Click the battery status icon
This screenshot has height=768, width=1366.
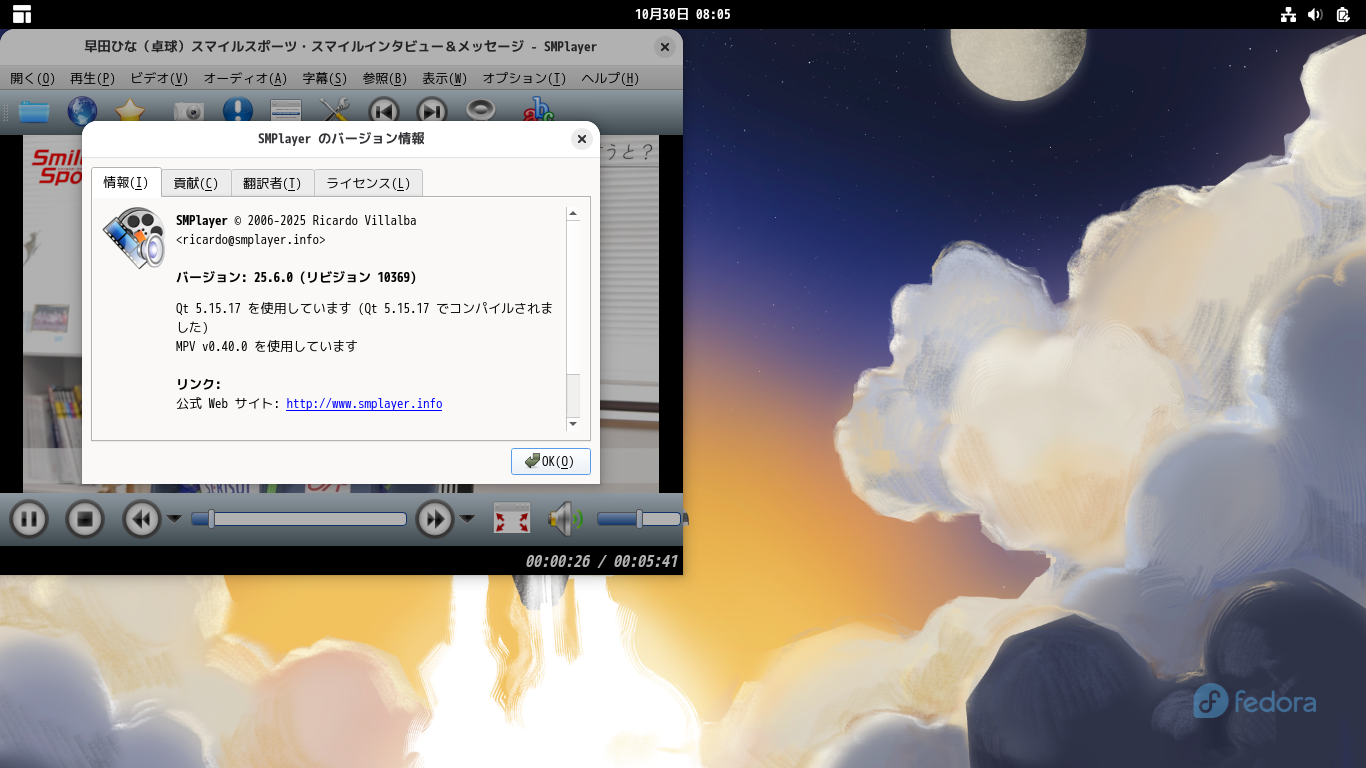point(1343,14)
